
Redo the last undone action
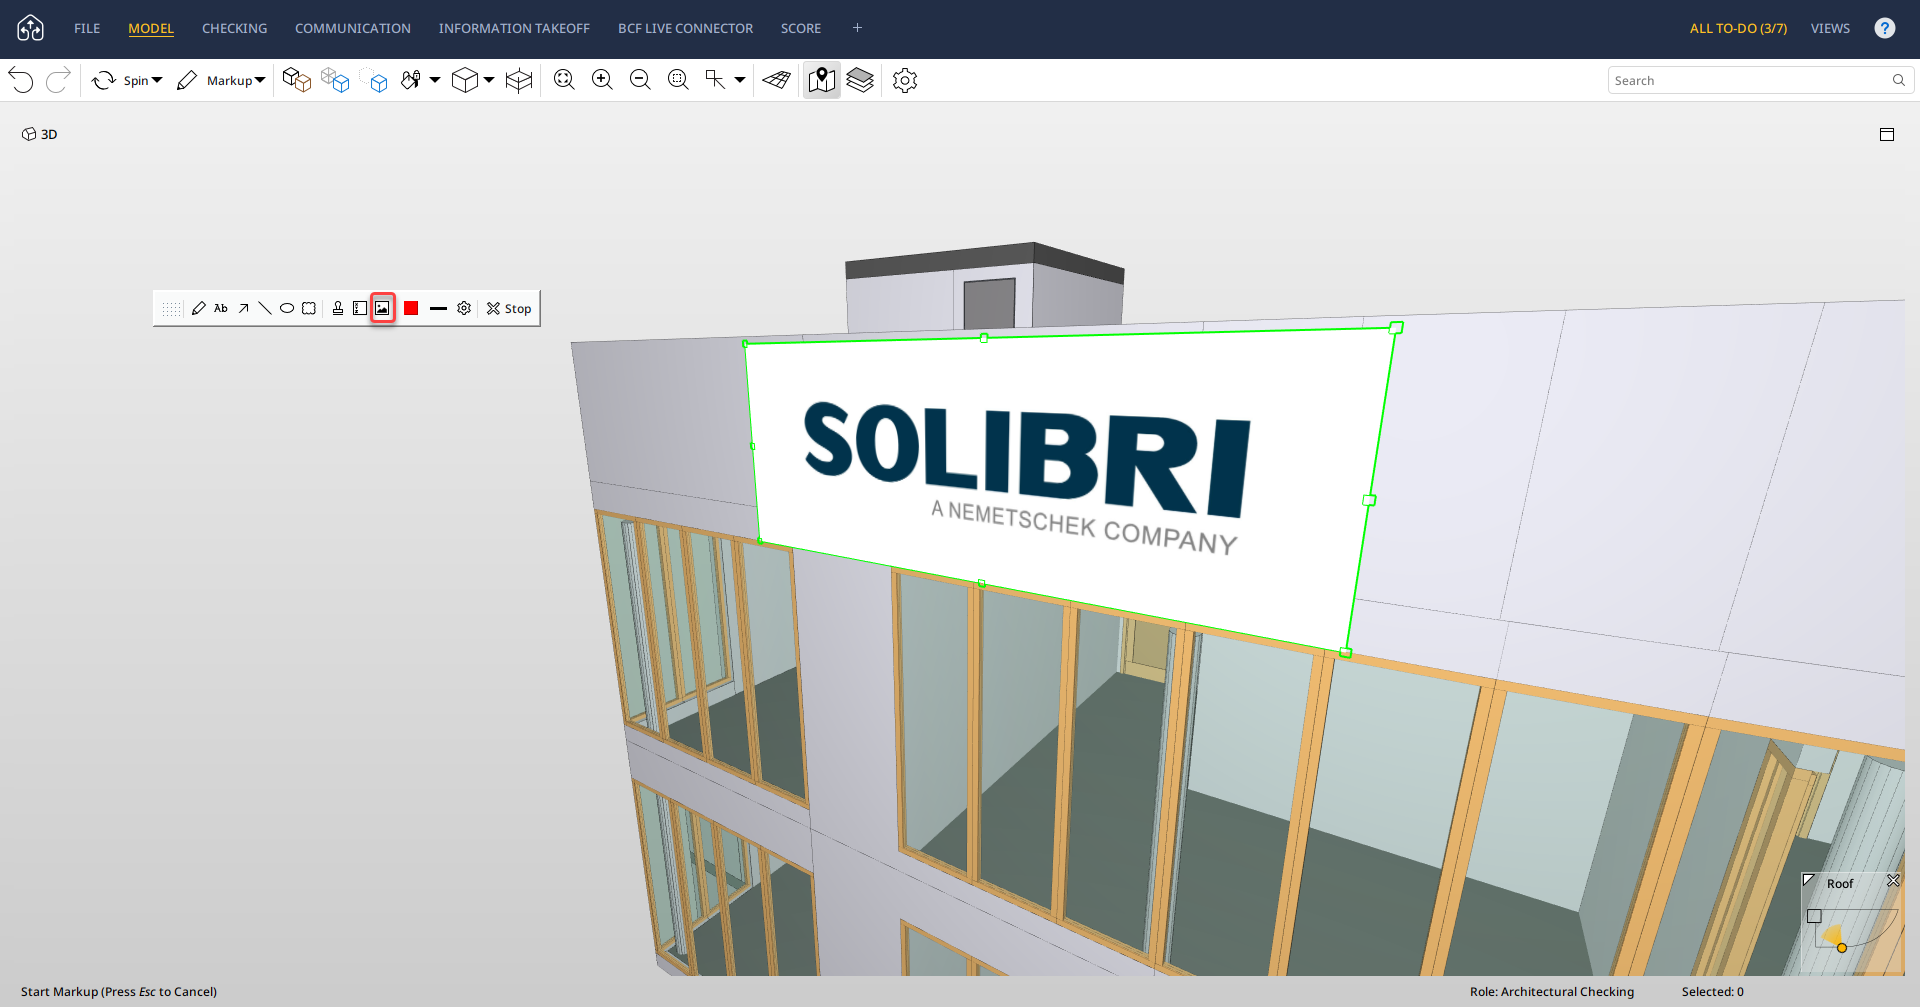(x=58, y=80)
